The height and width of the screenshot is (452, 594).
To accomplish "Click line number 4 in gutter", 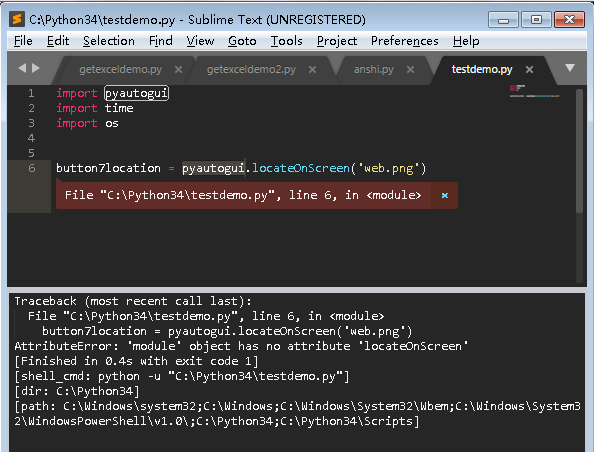I will click(31, 138).
